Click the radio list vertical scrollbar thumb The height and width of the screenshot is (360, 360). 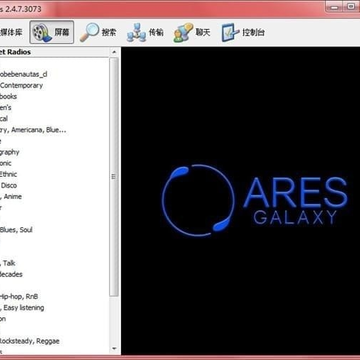tap(114, 176)
